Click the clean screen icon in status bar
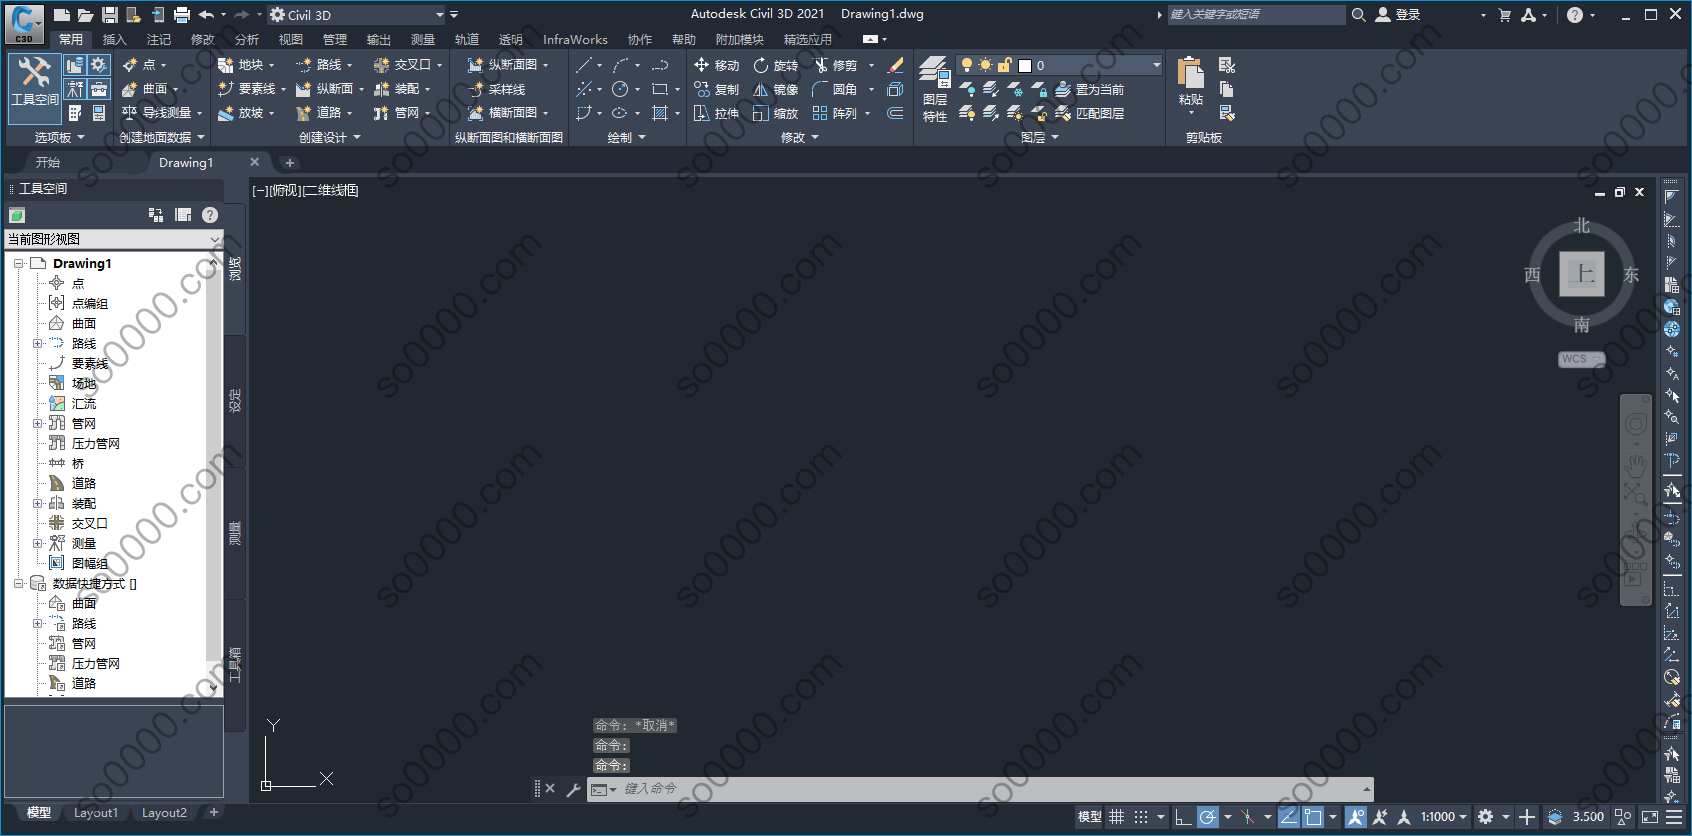This screenshot has height=836, width=1692. tap(1650, 817)
